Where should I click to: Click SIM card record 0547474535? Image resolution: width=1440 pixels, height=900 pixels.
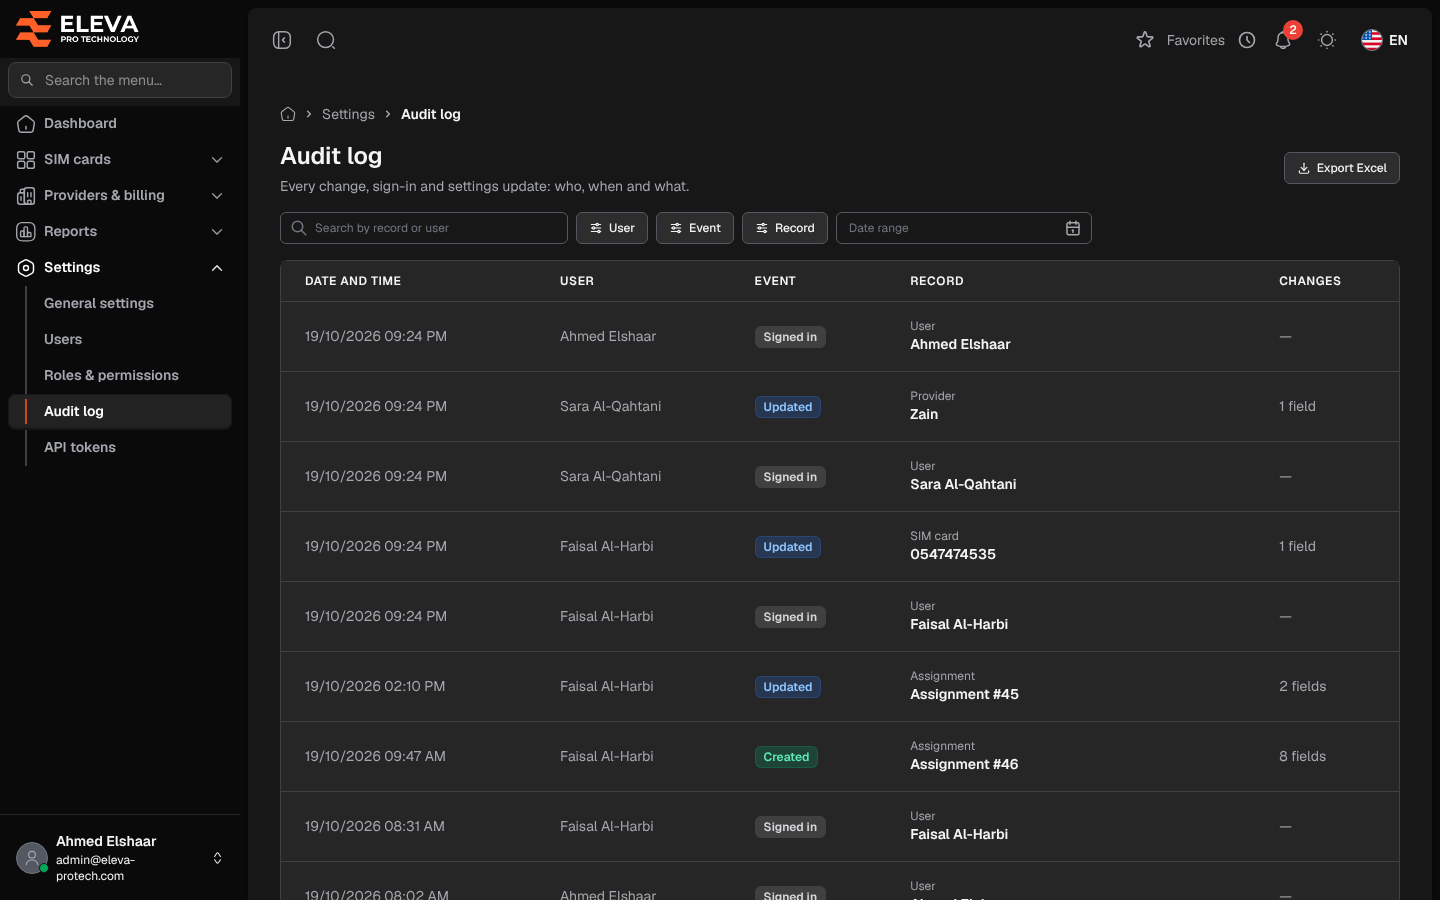953,554
